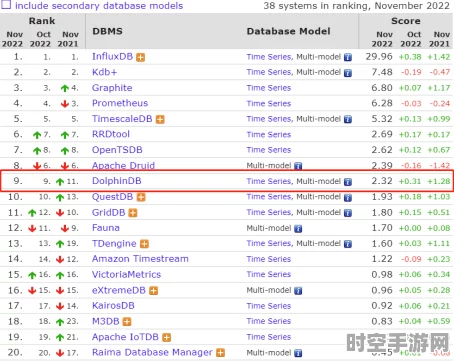Screen dimensions: 454x361
Task: Click the Time Series link for RRDtool
Action: click(x=269, y=134)
